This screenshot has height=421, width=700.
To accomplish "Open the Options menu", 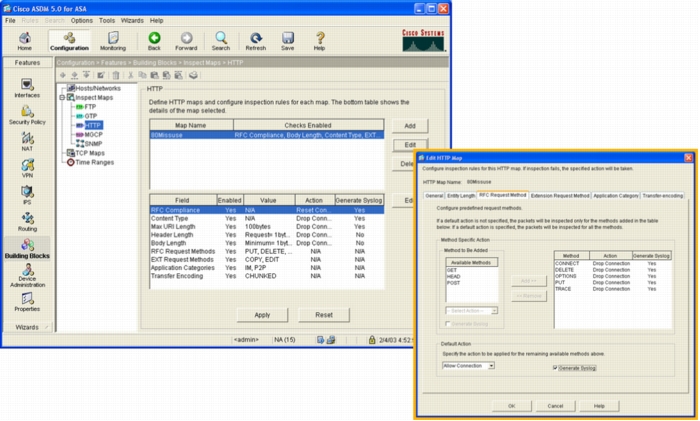I will pos(82,21).
